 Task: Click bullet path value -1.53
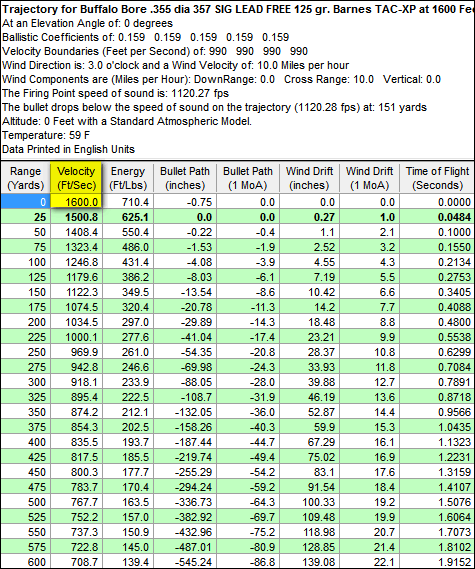(185, 247)
